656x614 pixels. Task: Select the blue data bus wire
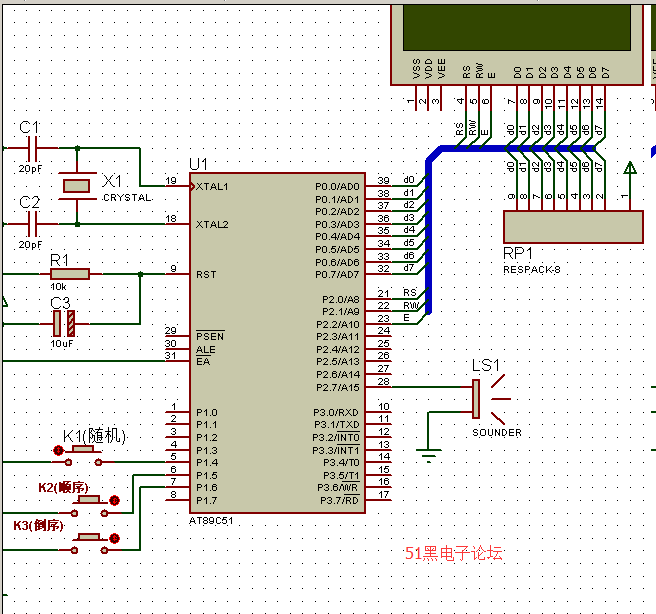coord(428,234)
